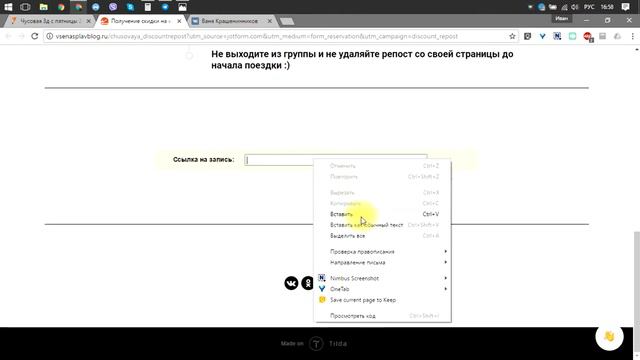Open Skype from the taskbar
The height and width of the screenshot is (360, 640).
(x=130, y=7)
